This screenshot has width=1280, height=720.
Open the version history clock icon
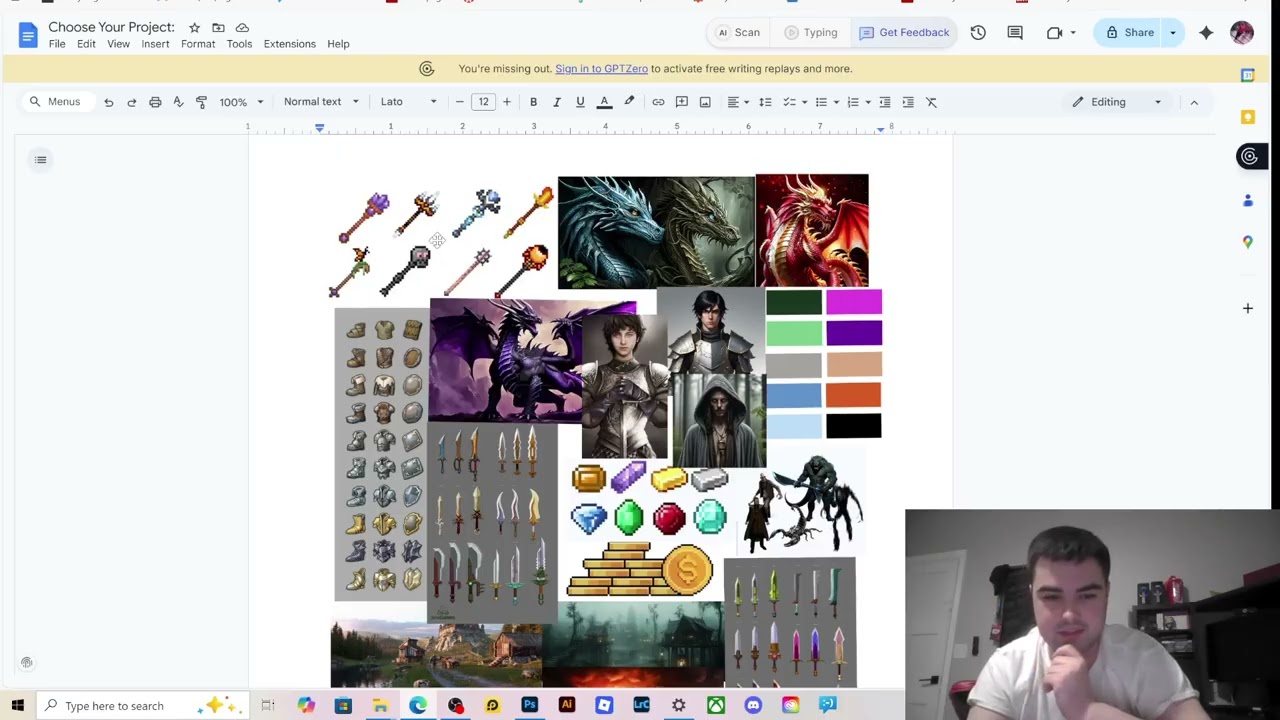point(978,33)
